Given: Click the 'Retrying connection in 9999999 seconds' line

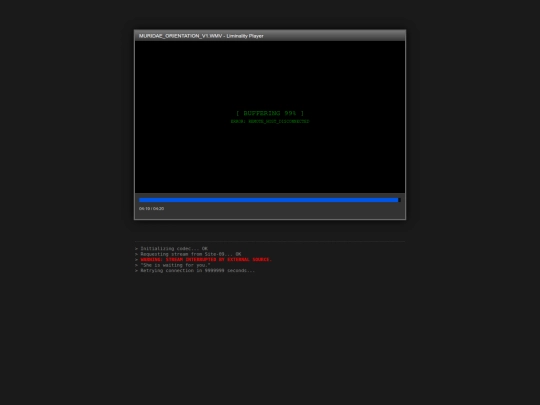Looking at the screenshot, I should click(x=195, y=271).
